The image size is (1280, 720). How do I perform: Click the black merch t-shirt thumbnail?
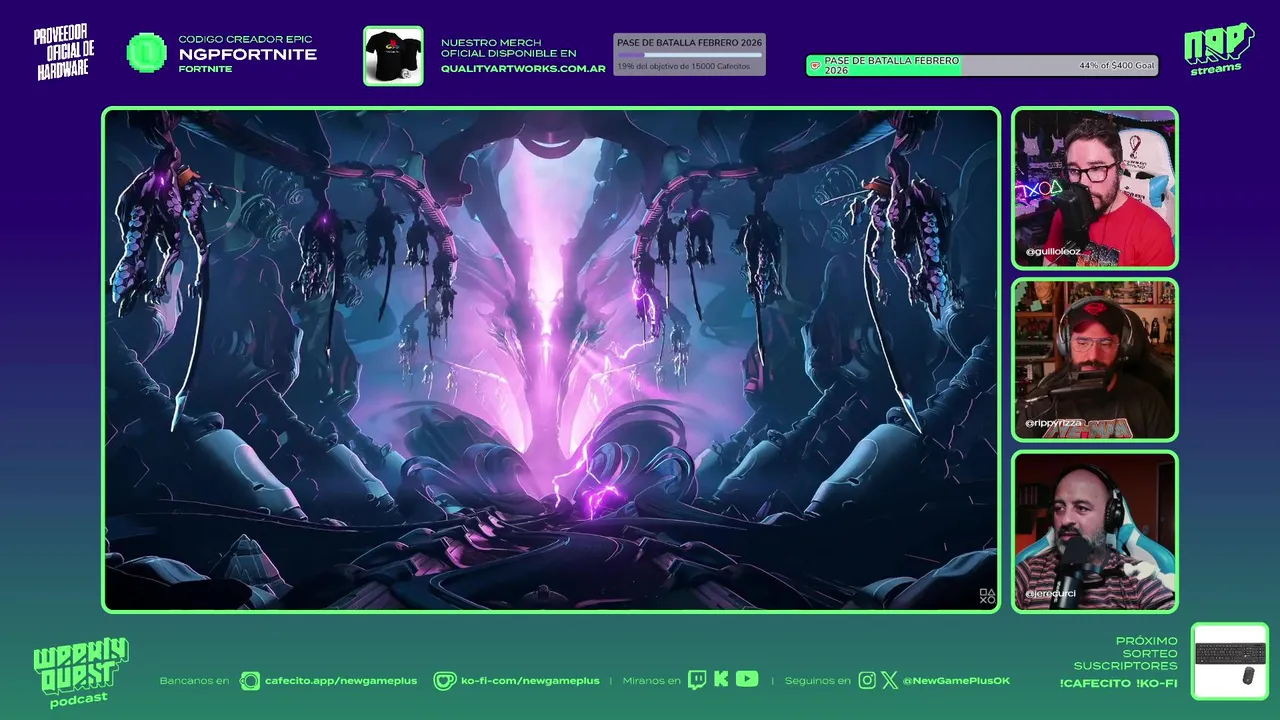(x=393, y=56)
